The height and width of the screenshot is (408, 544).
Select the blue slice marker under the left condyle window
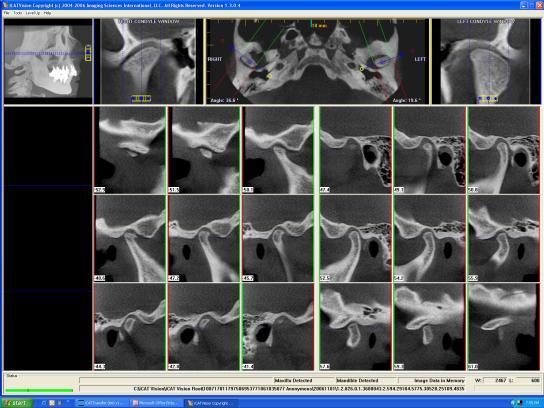pos(488,99)
